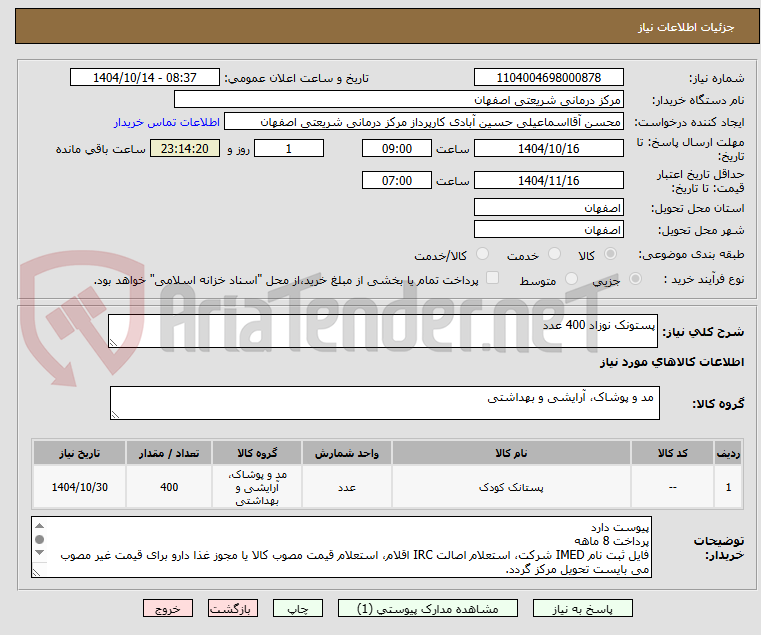
Task: Toggle the 'اسناد خزانه اسلامی' payment checkbox
Action: 493,278
